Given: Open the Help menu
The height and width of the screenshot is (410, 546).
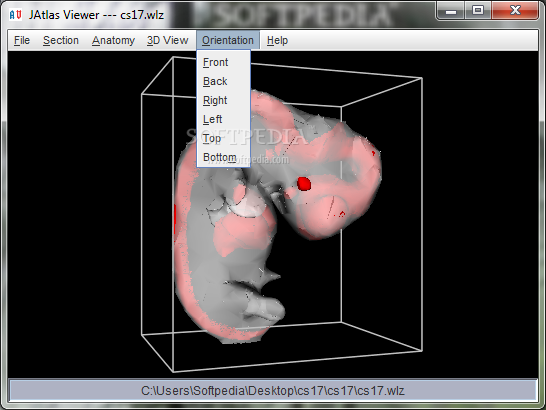Looking at the screenshot, I should pyautogui.click(x=277, y=40).
